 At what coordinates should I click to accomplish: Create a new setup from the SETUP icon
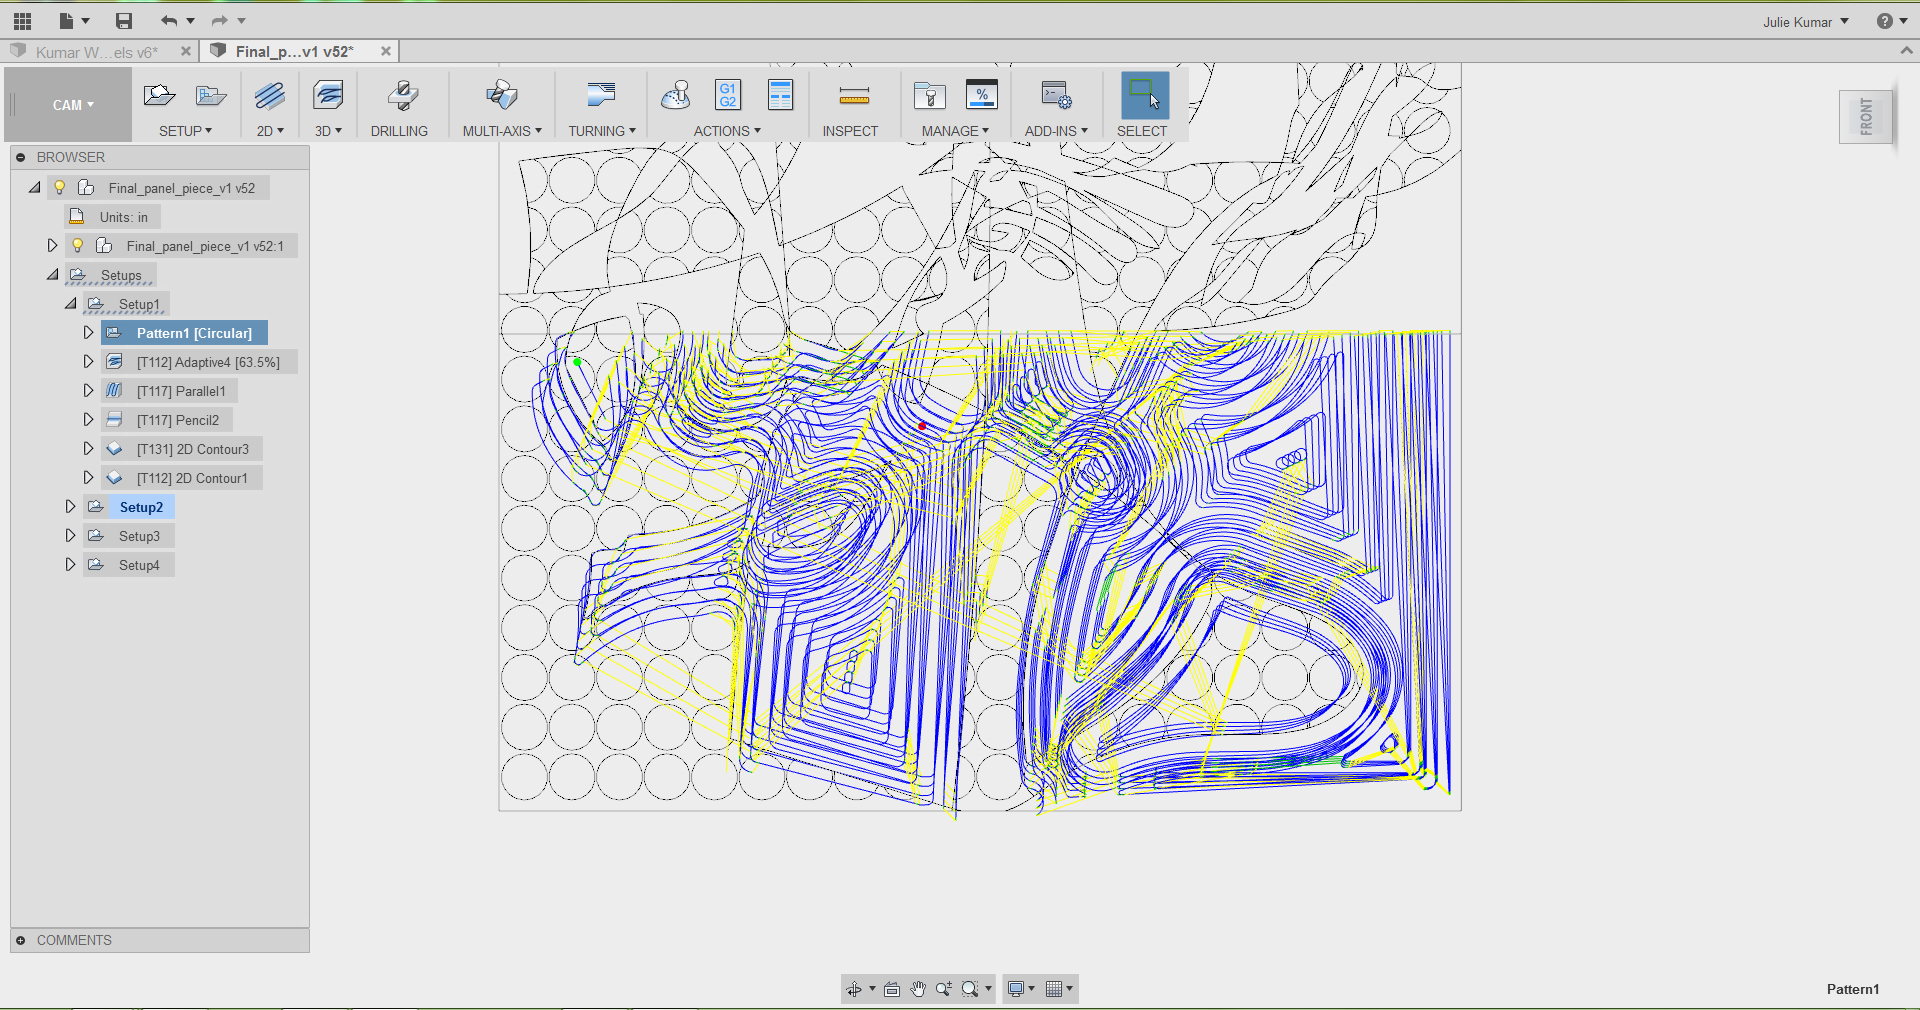[x=159, y=96]
